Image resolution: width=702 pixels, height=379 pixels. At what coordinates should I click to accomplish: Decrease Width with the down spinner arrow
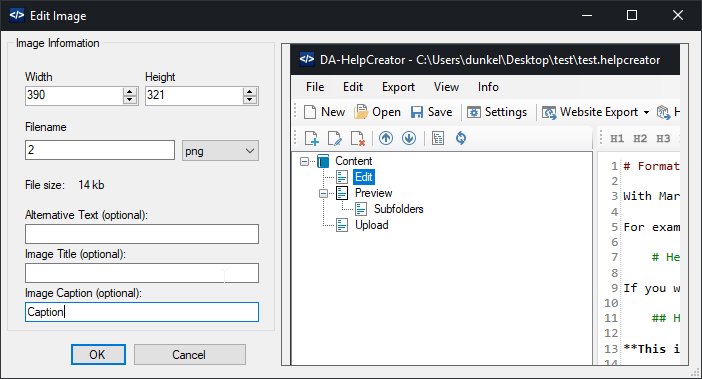point(130,100)
